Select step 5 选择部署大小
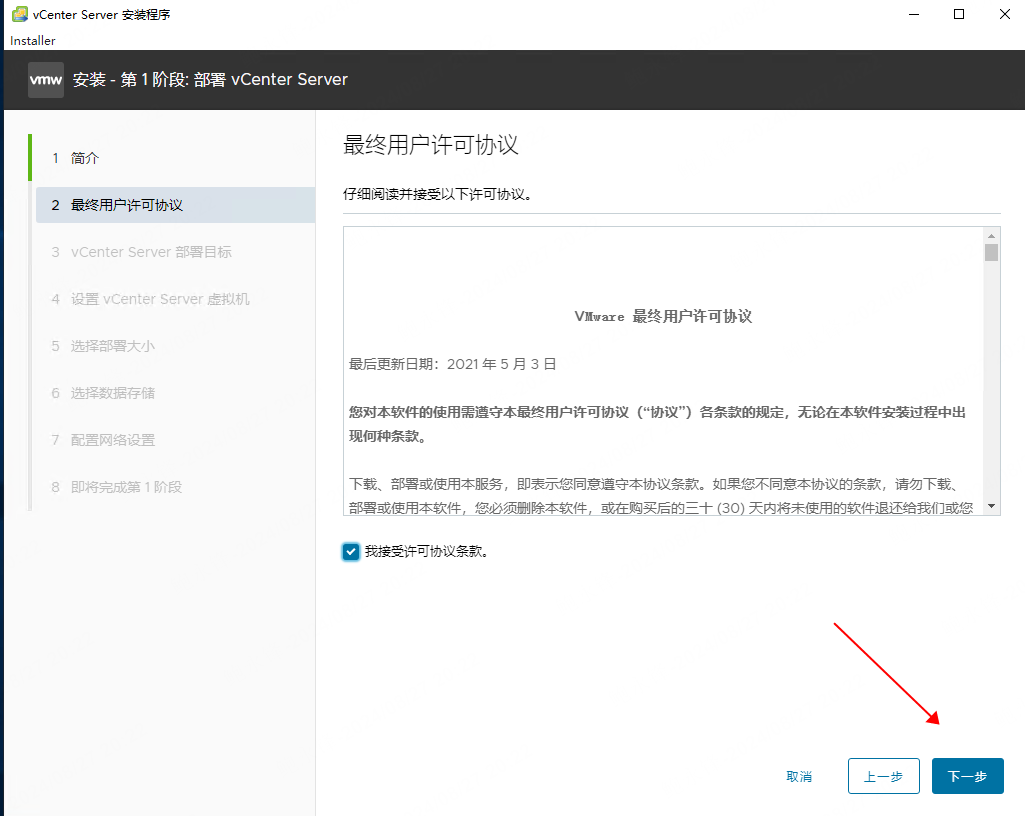 point(175,347)
